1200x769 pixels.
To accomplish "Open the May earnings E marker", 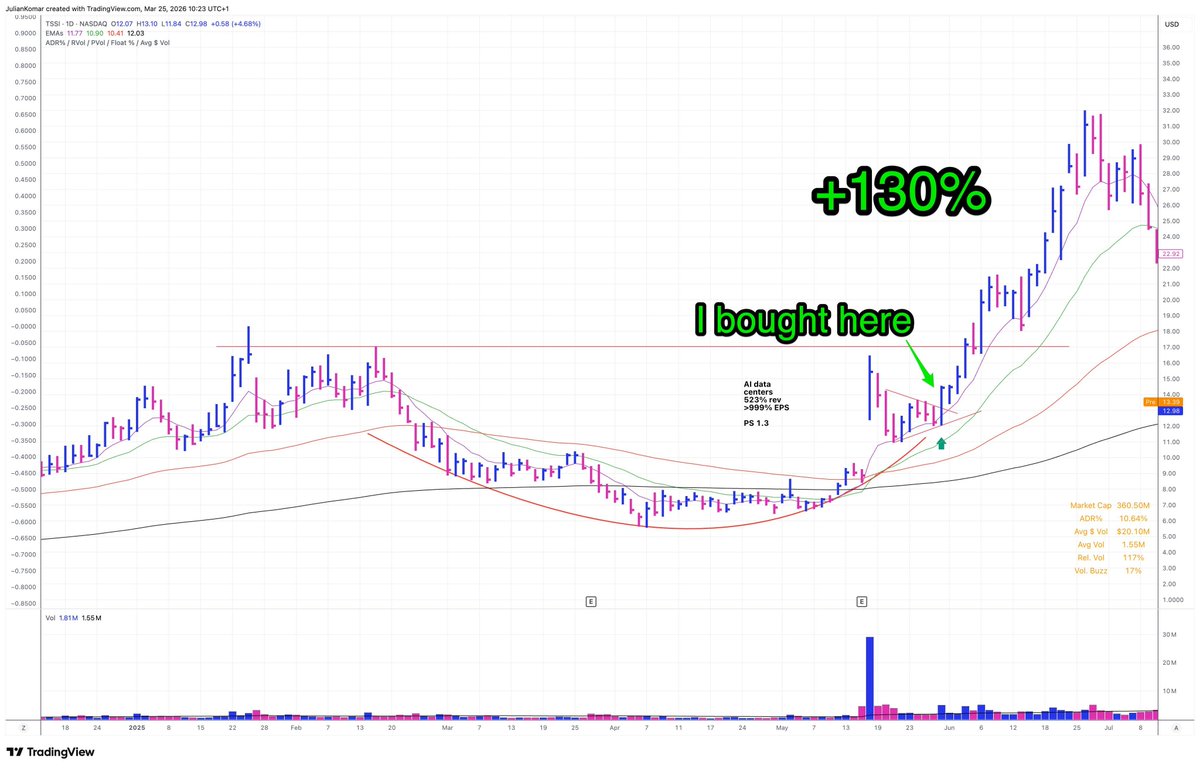I will [x=862, y=601].
